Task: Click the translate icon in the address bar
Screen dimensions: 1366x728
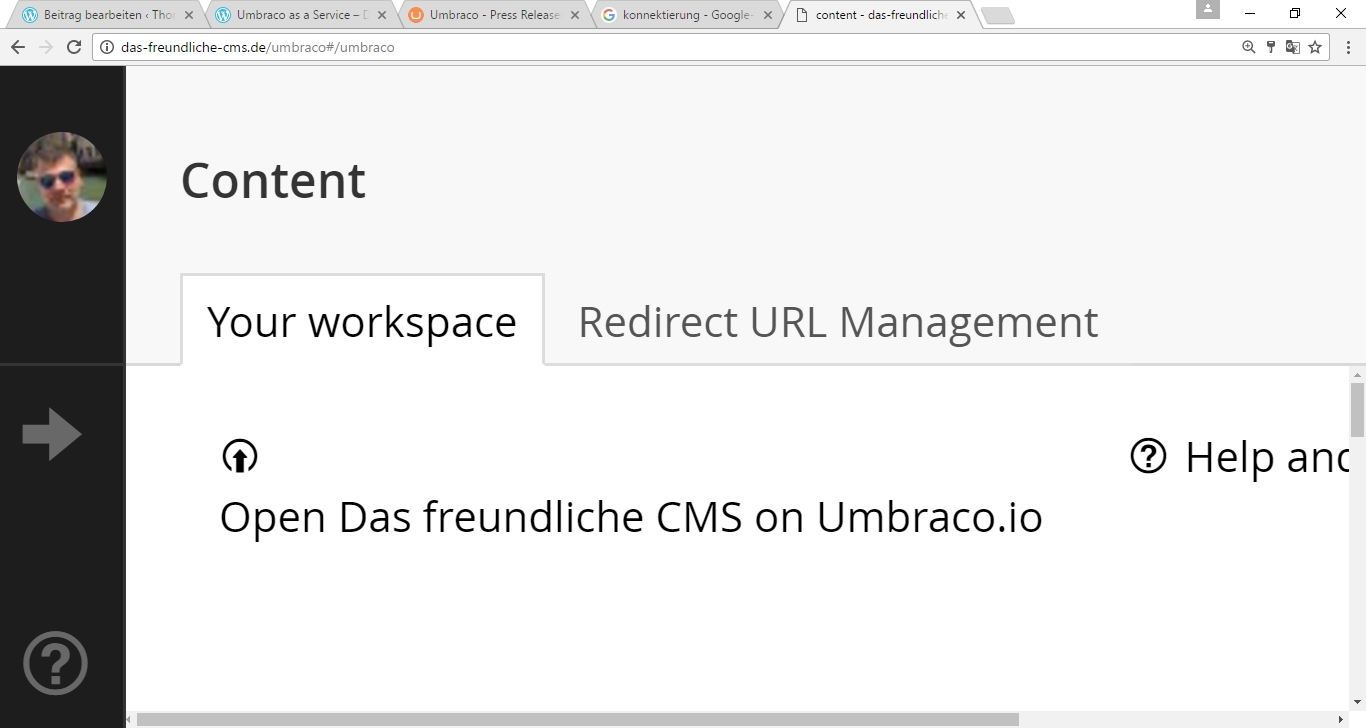Action: pyautogui.click(x=1292, y=47)
